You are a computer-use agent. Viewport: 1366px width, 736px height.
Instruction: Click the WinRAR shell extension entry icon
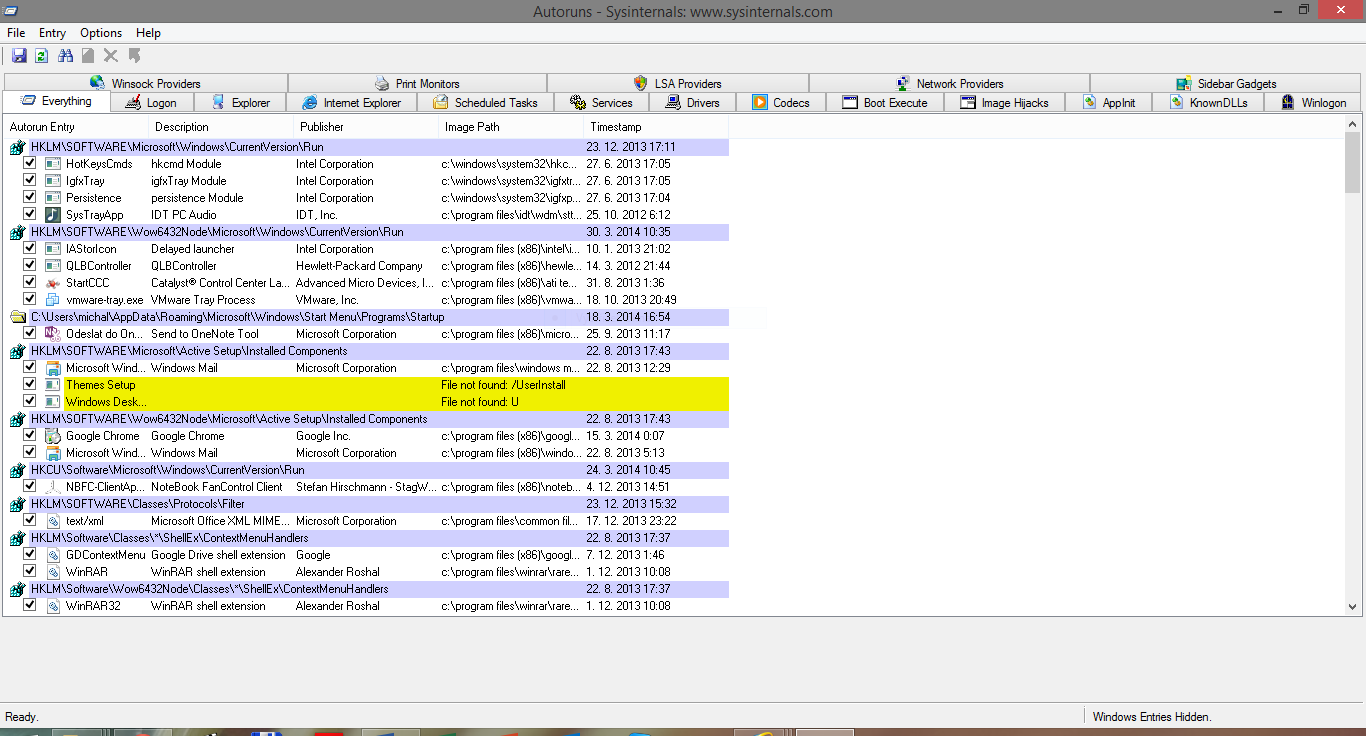[53, 572]
